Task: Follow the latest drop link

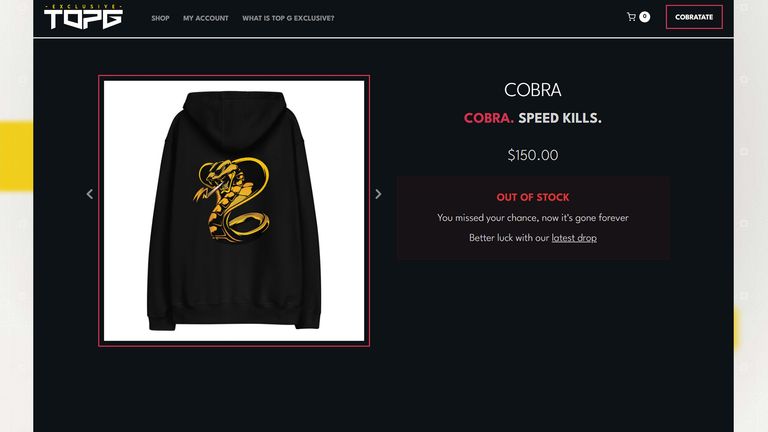Action: coord(574,238)
